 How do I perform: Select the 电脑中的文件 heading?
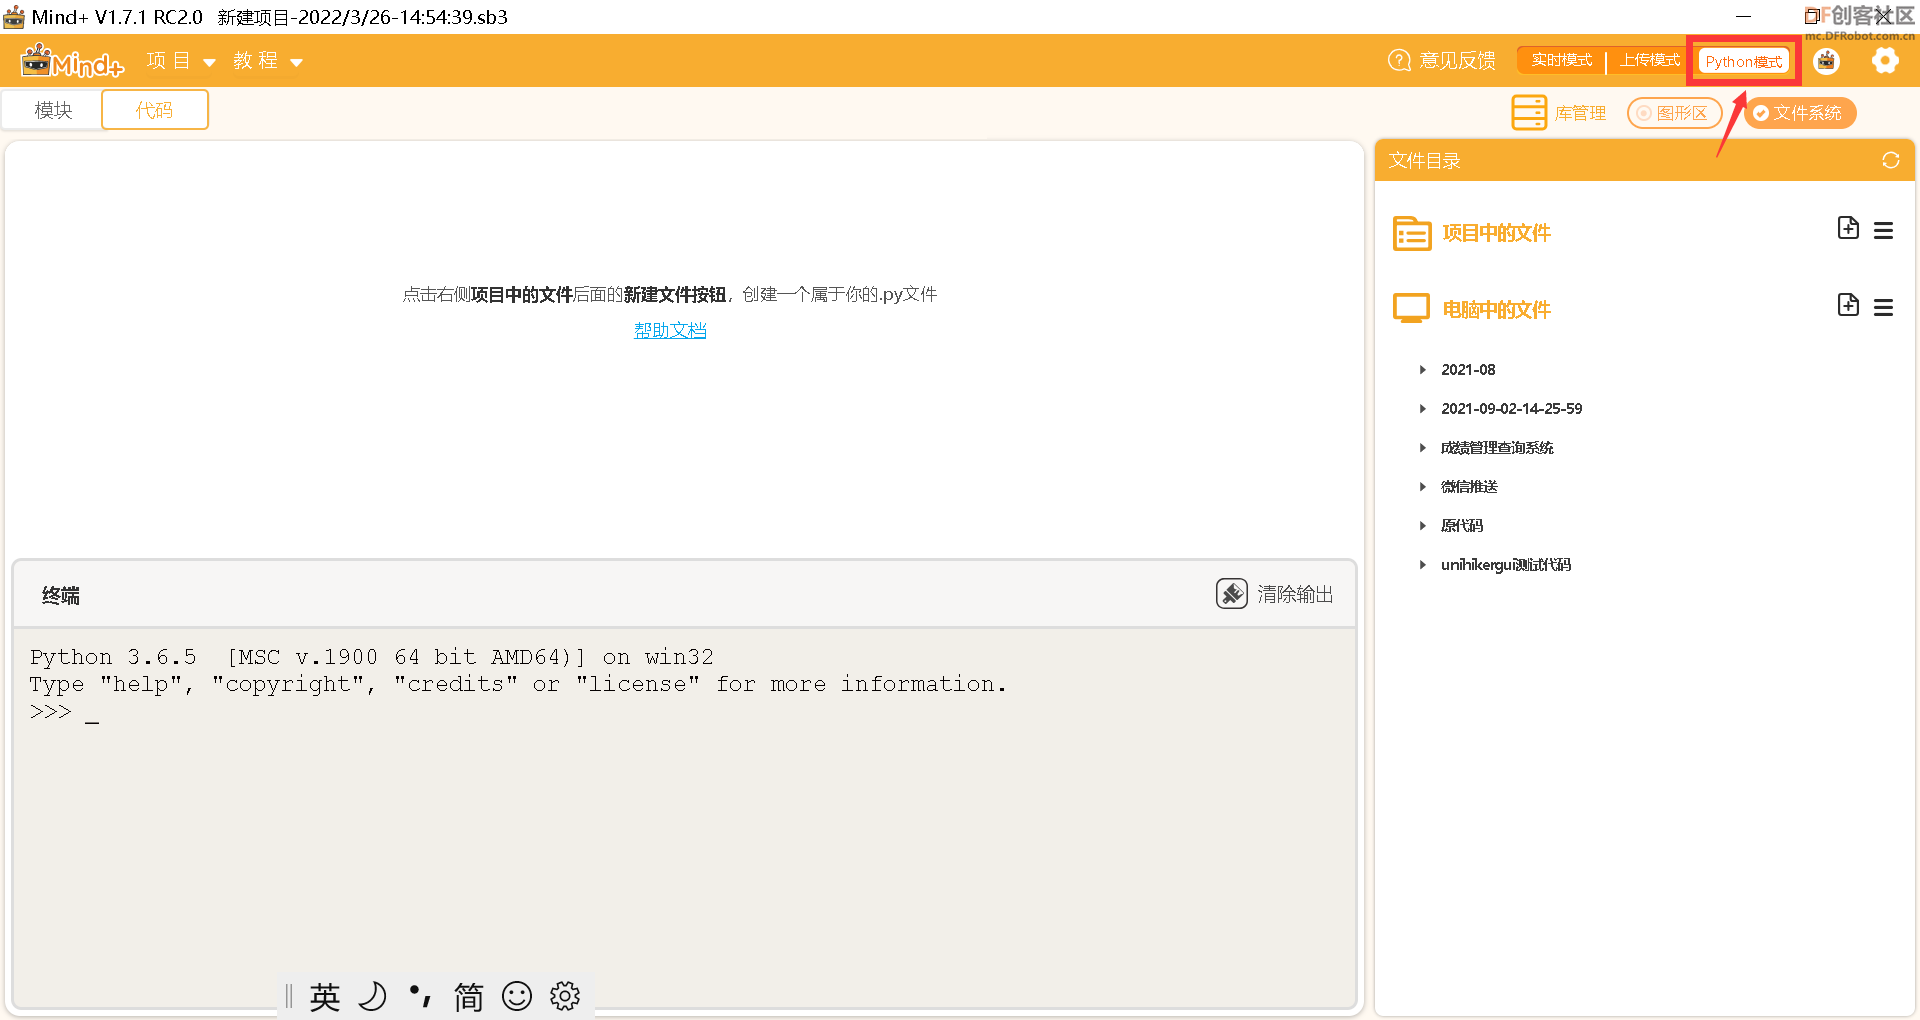click(x=1496, y=310)
